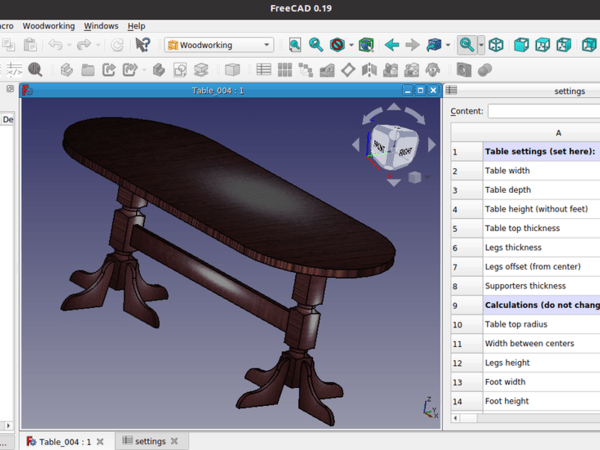Click the Undo arrow in toolbar
Image resolution: width=600 pixels, height=450 pixels.
coord(56,45)
